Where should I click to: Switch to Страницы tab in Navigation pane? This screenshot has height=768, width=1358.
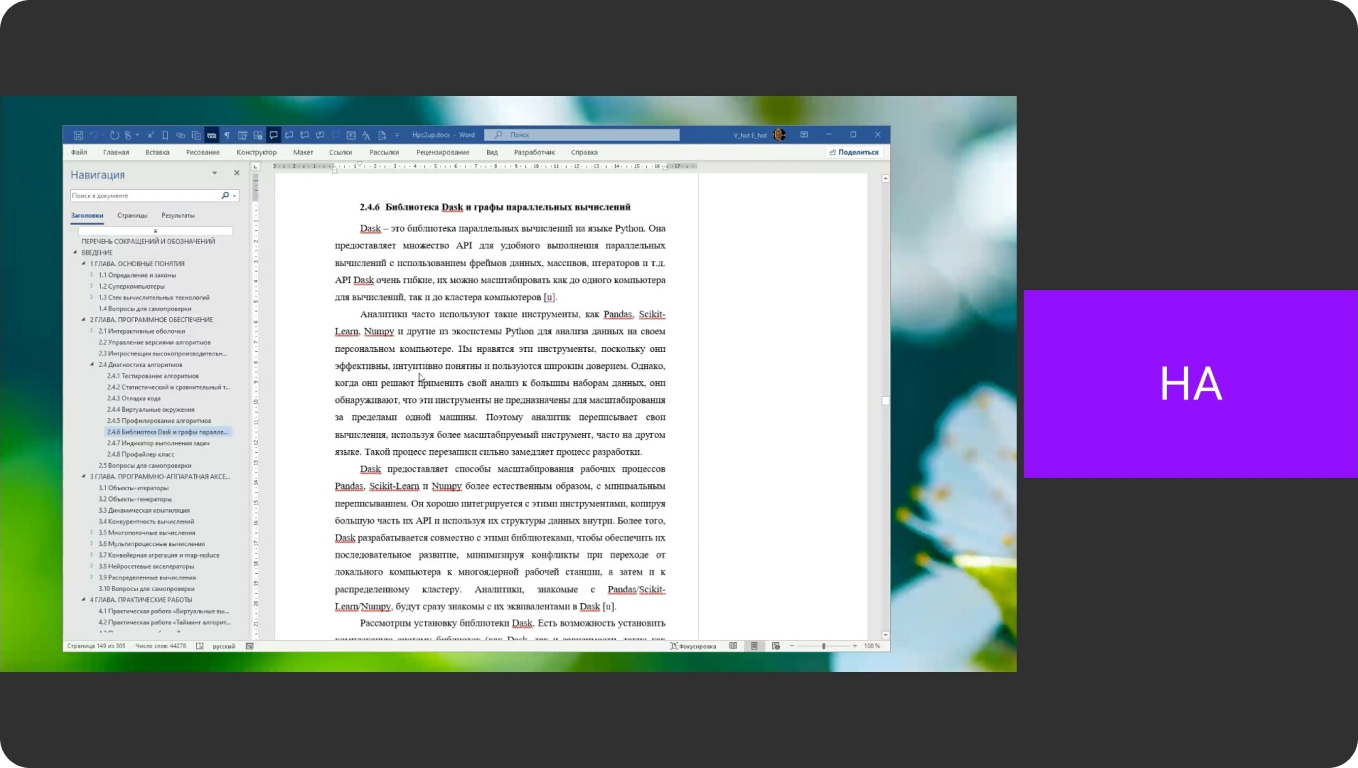pyautogui.click(x=132, y=215)
